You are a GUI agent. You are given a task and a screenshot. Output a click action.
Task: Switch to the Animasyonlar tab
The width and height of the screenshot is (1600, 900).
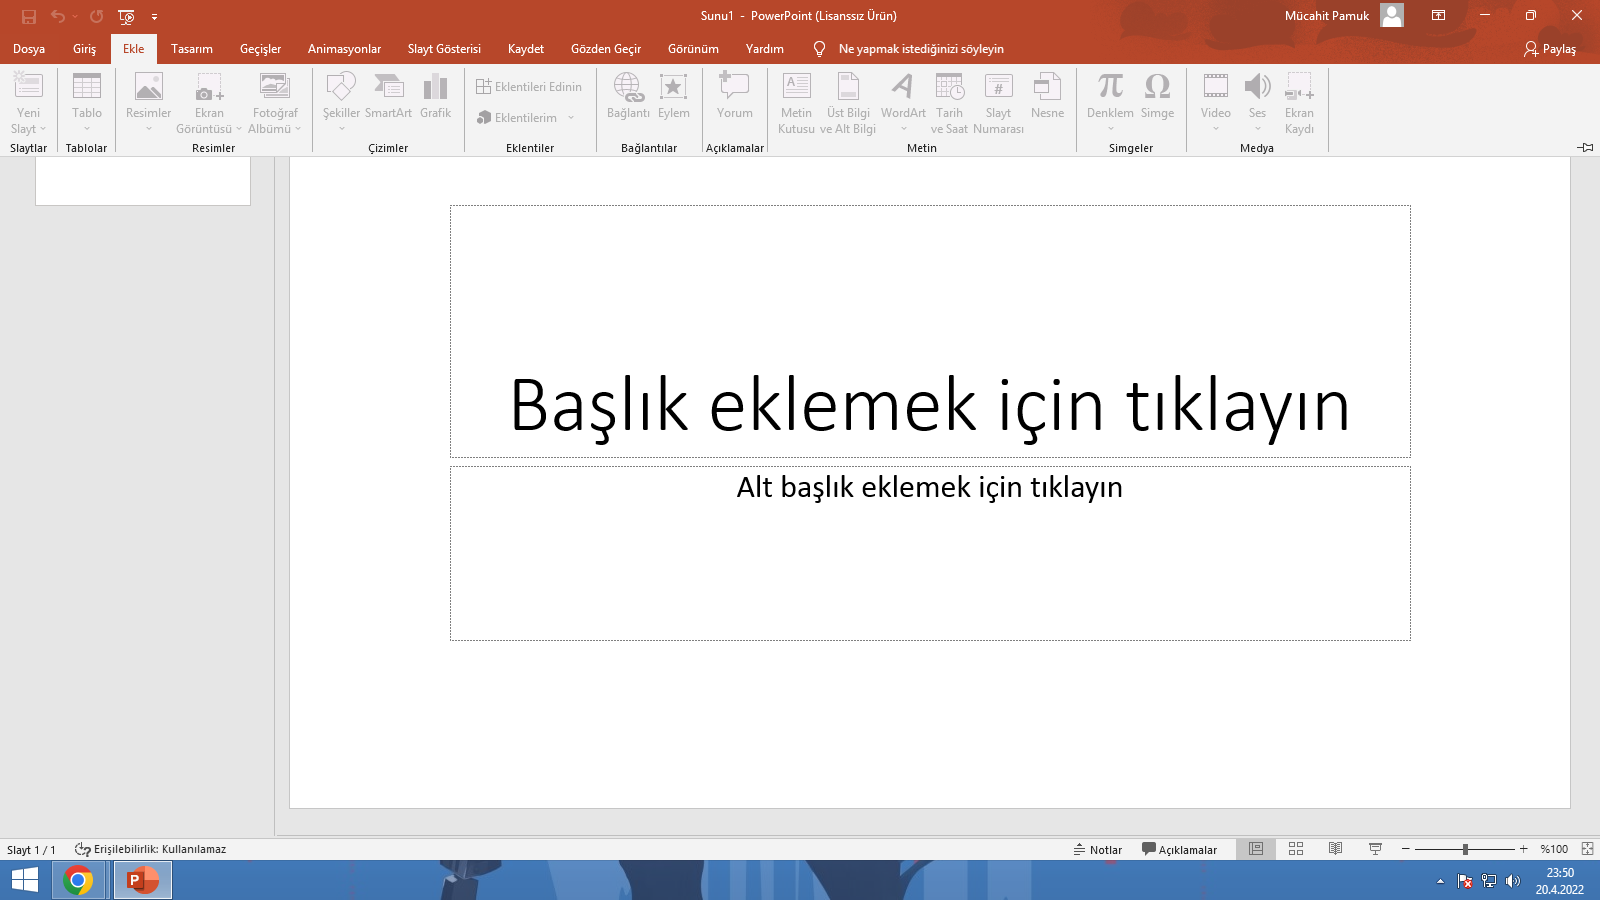click(x=344, y=49)
